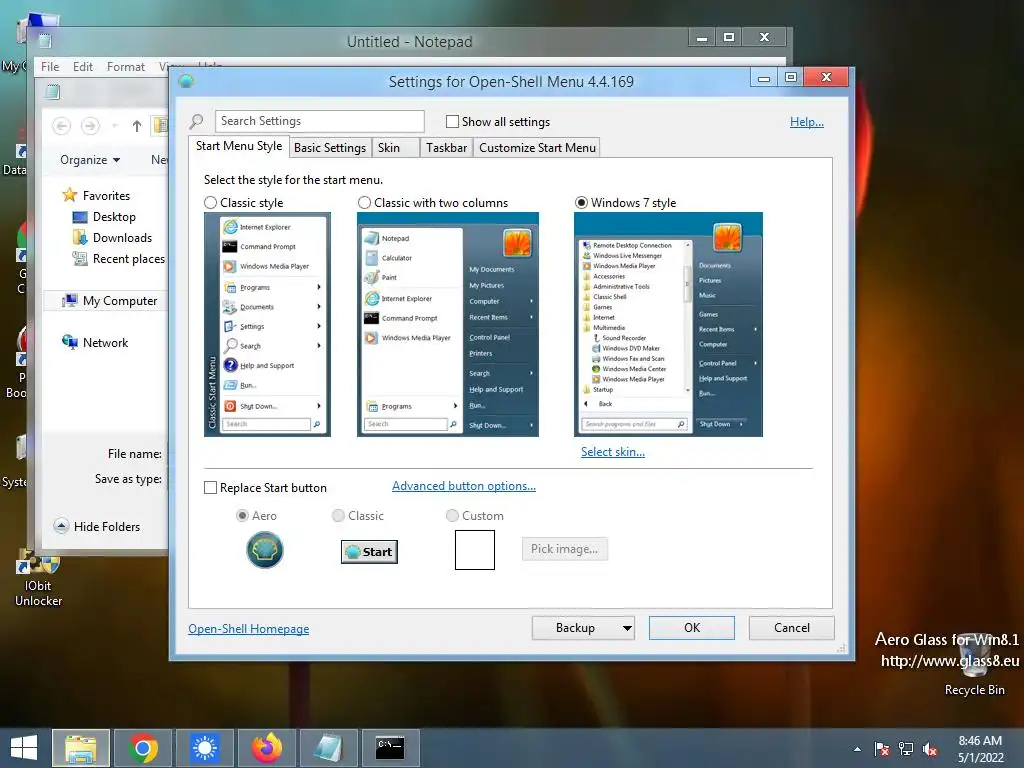Expand the Organize dropdown in the Save dialog
The width and height of the screenshot is (1024, 768).
[x=90, y=160]
